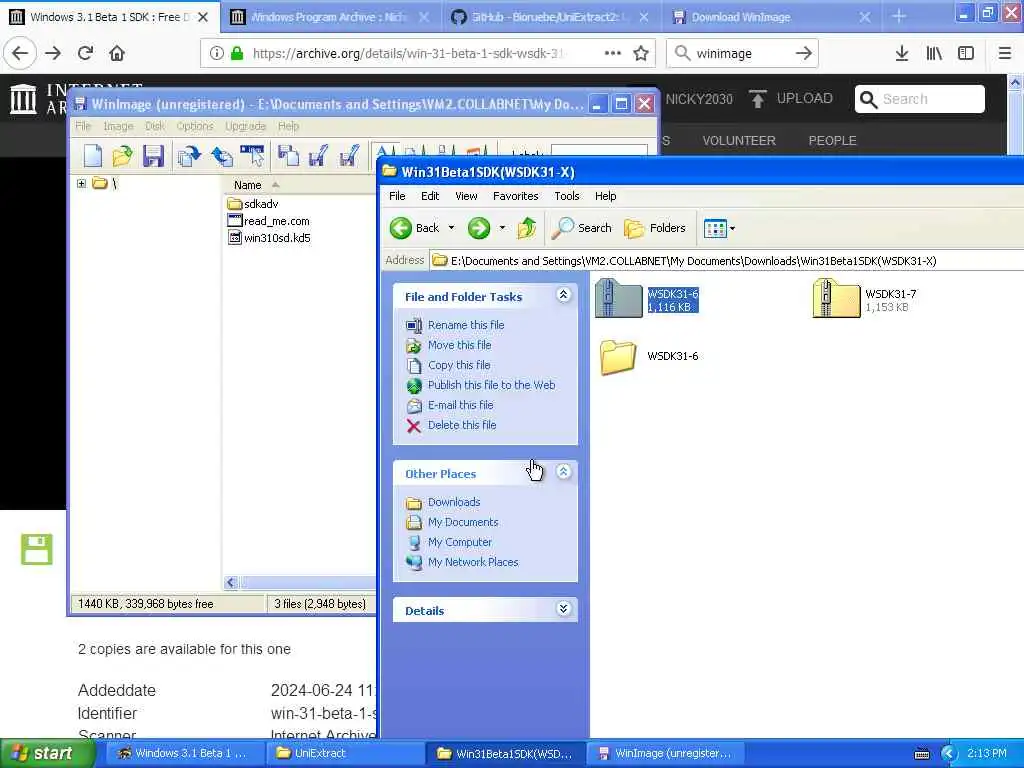The width and height of the screenshot is (1024, 768).
Task: Go to Downloads in Other Places
Action: point(454,502)
